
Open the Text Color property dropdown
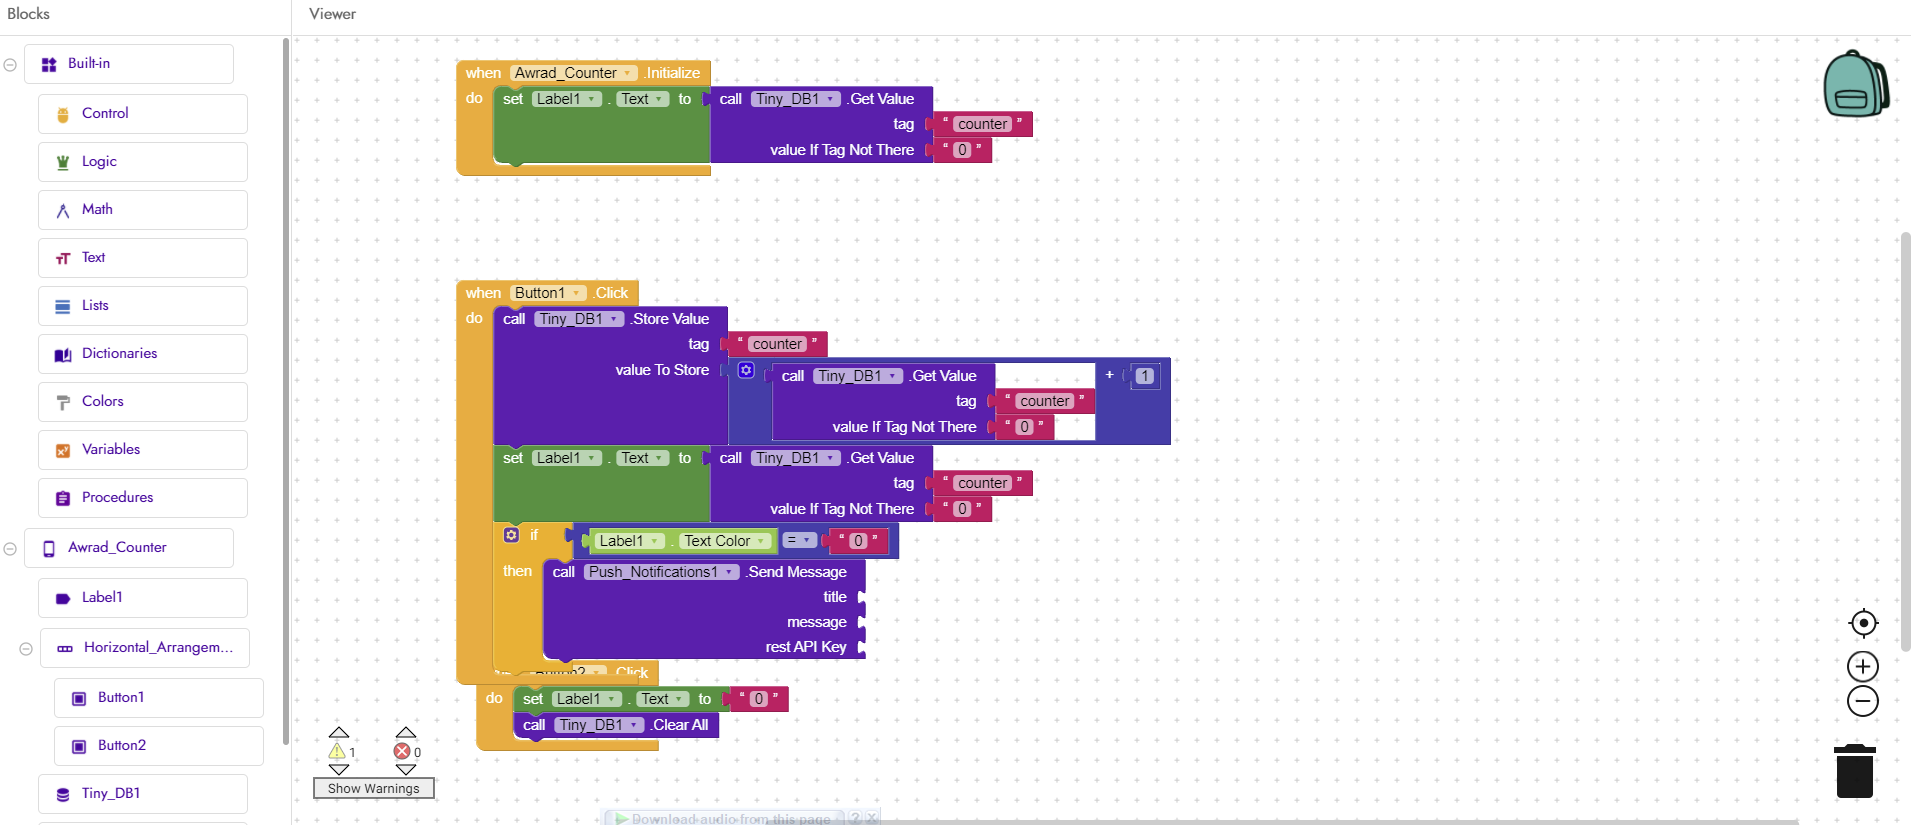pyautogui.click(x=726, y=541)
